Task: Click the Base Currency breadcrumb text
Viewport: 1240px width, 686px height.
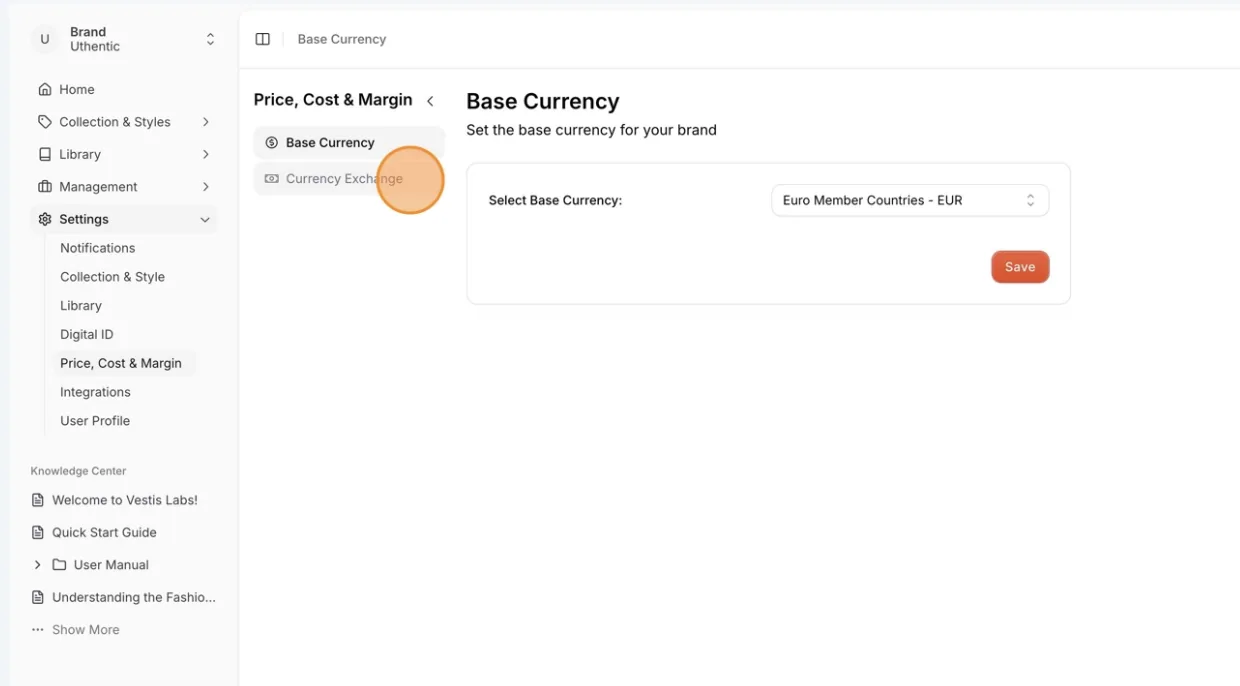Action: tap(342, 39)
